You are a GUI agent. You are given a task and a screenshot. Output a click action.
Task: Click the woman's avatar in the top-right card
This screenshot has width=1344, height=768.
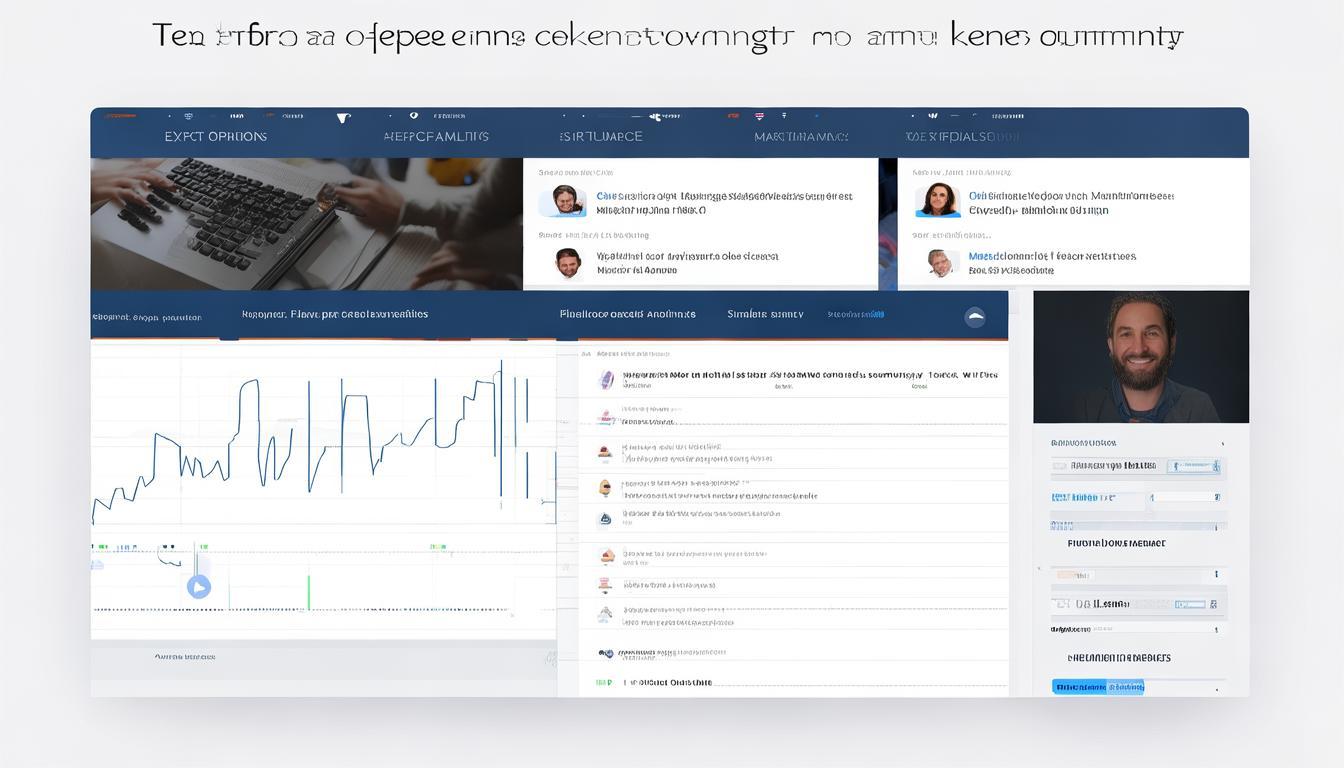(x=937, y=200)
